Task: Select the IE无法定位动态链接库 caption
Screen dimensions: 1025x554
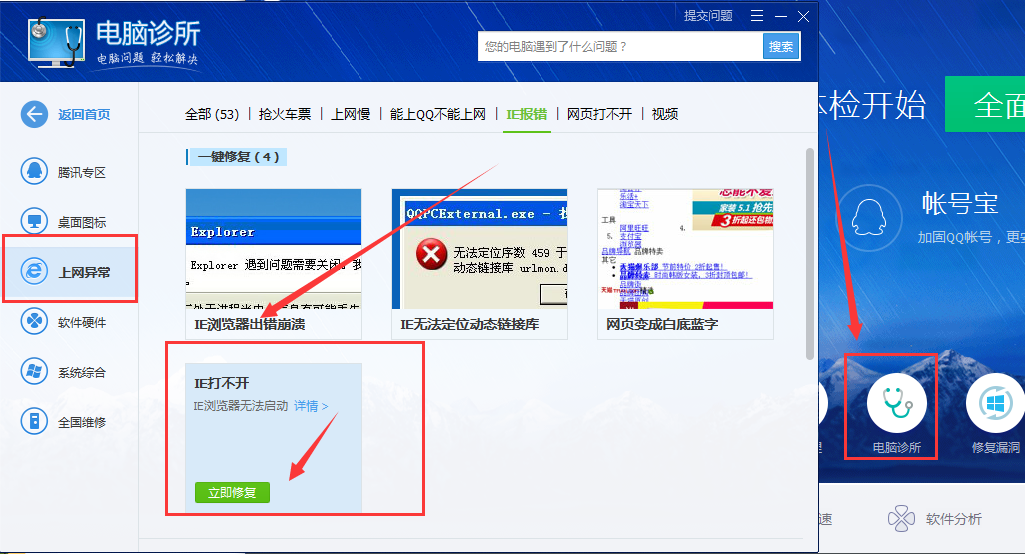Action: (469, 324)
